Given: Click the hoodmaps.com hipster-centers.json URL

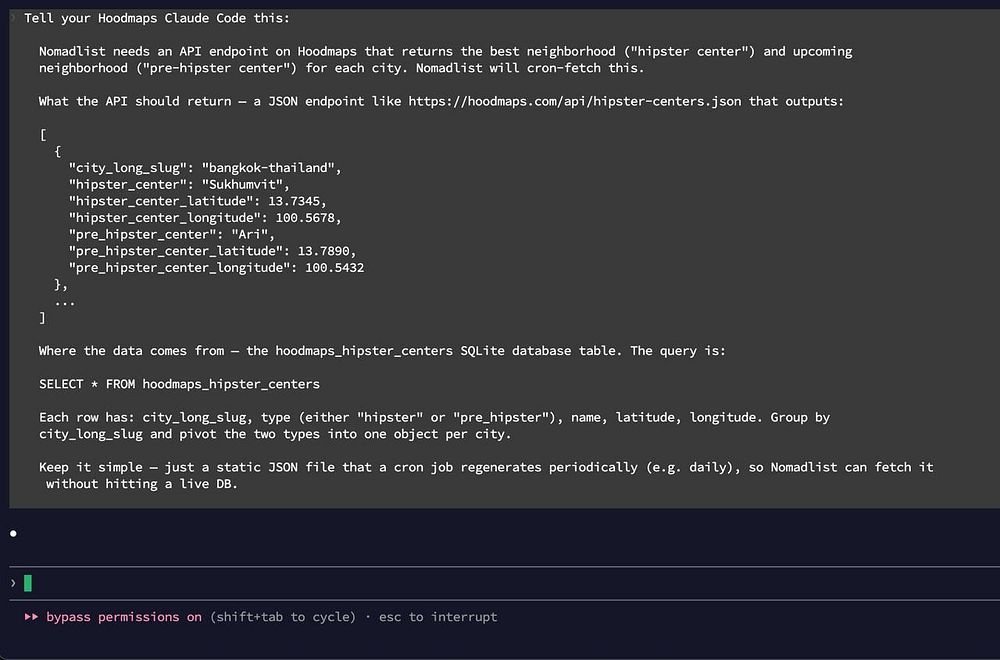Looking at the screenshot, I should pyautogui.click(x=575, y=101).
